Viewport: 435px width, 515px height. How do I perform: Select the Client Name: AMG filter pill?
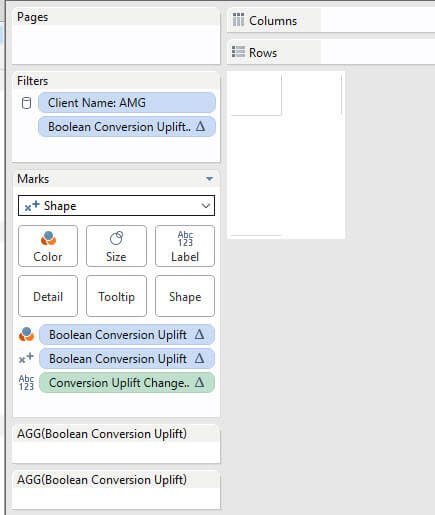pos(127,103)
